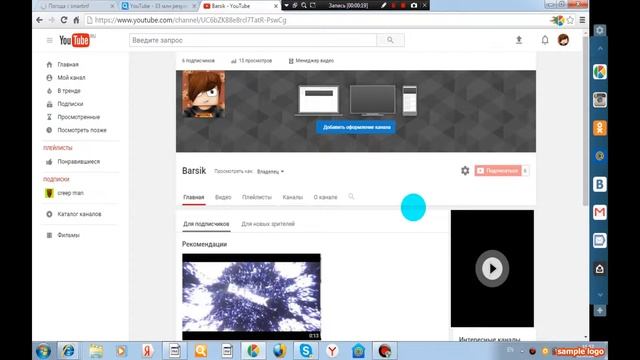Click the recorder camera snapshot icon
Viewport: 640px width, 360px height.
click(414, 5)
